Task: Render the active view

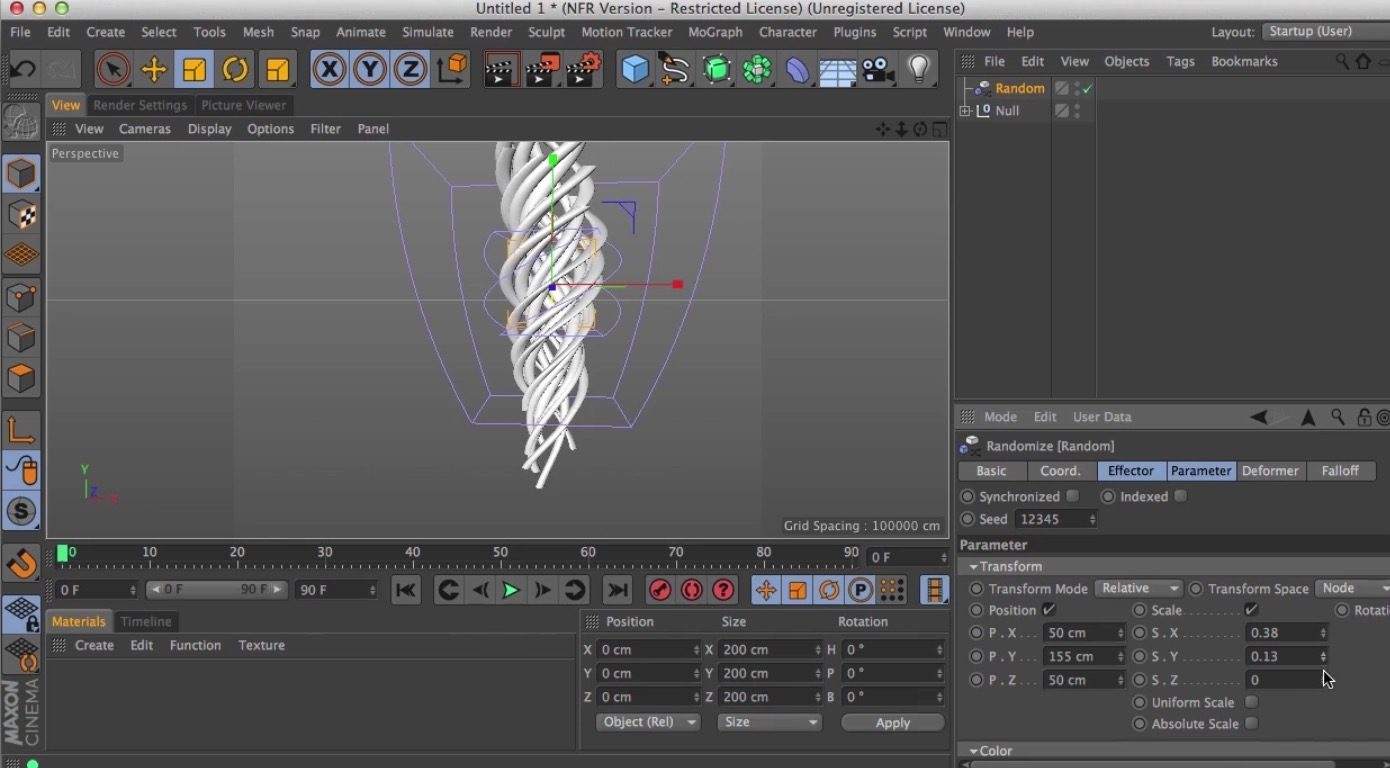Action: point(502,69)
